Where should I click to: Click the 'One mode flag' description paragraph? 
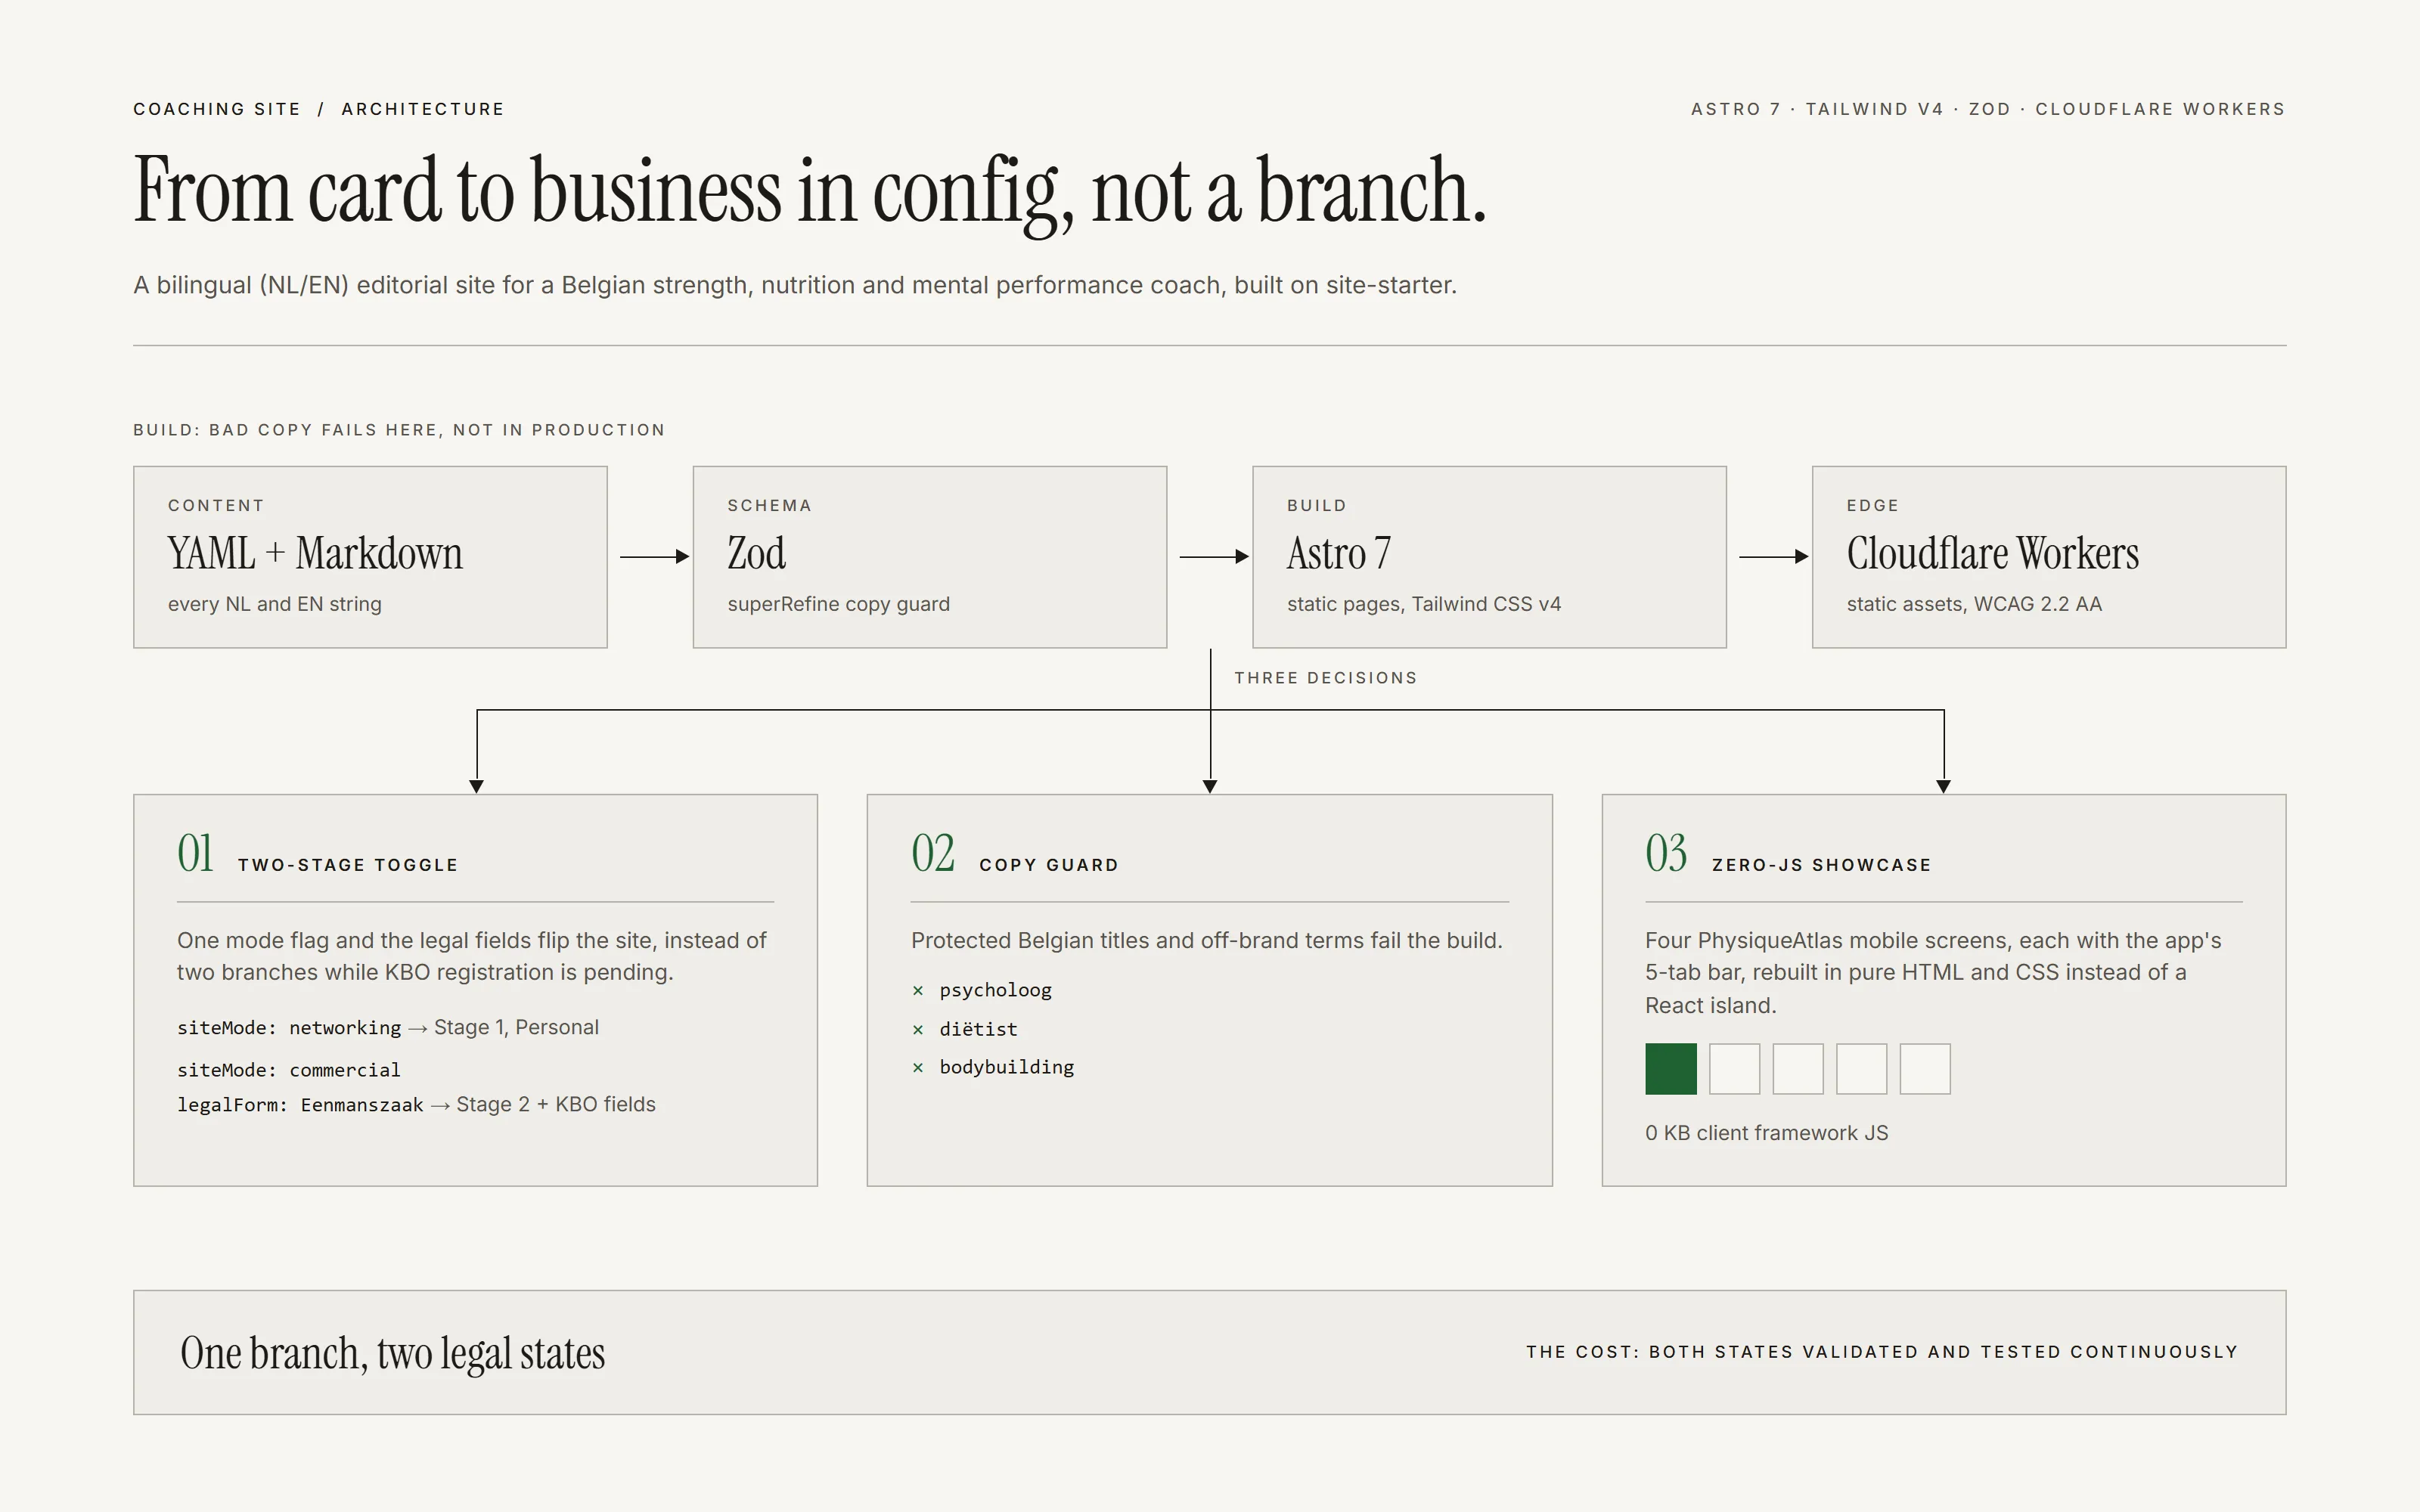[x=472, y=957]
